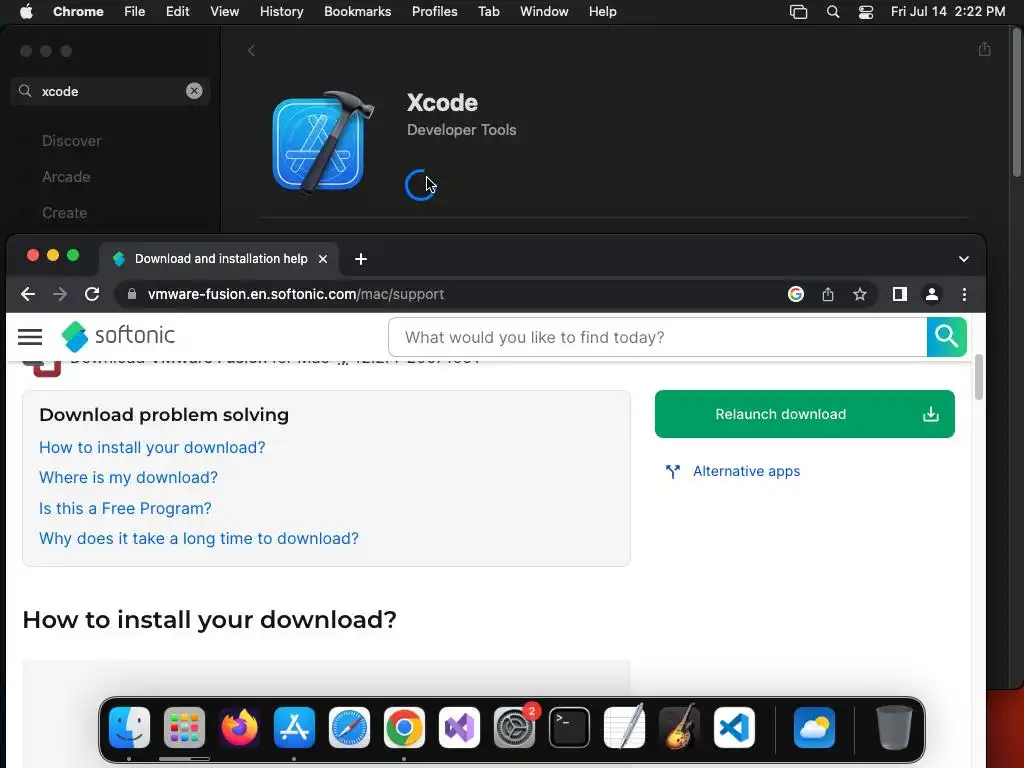Viewport: 1024px width, 768px height.
Task: Click the App Store window scrollbar
Action: click(x=1017, y=101)
